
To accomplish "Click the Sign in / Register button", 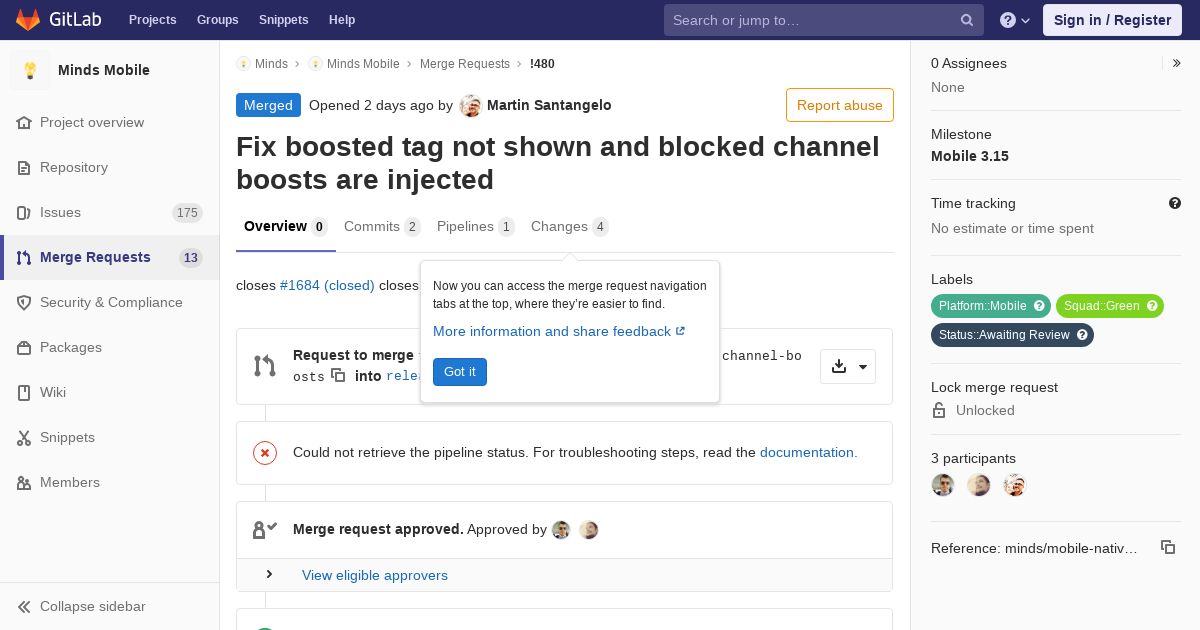I will click(1112, 20).
